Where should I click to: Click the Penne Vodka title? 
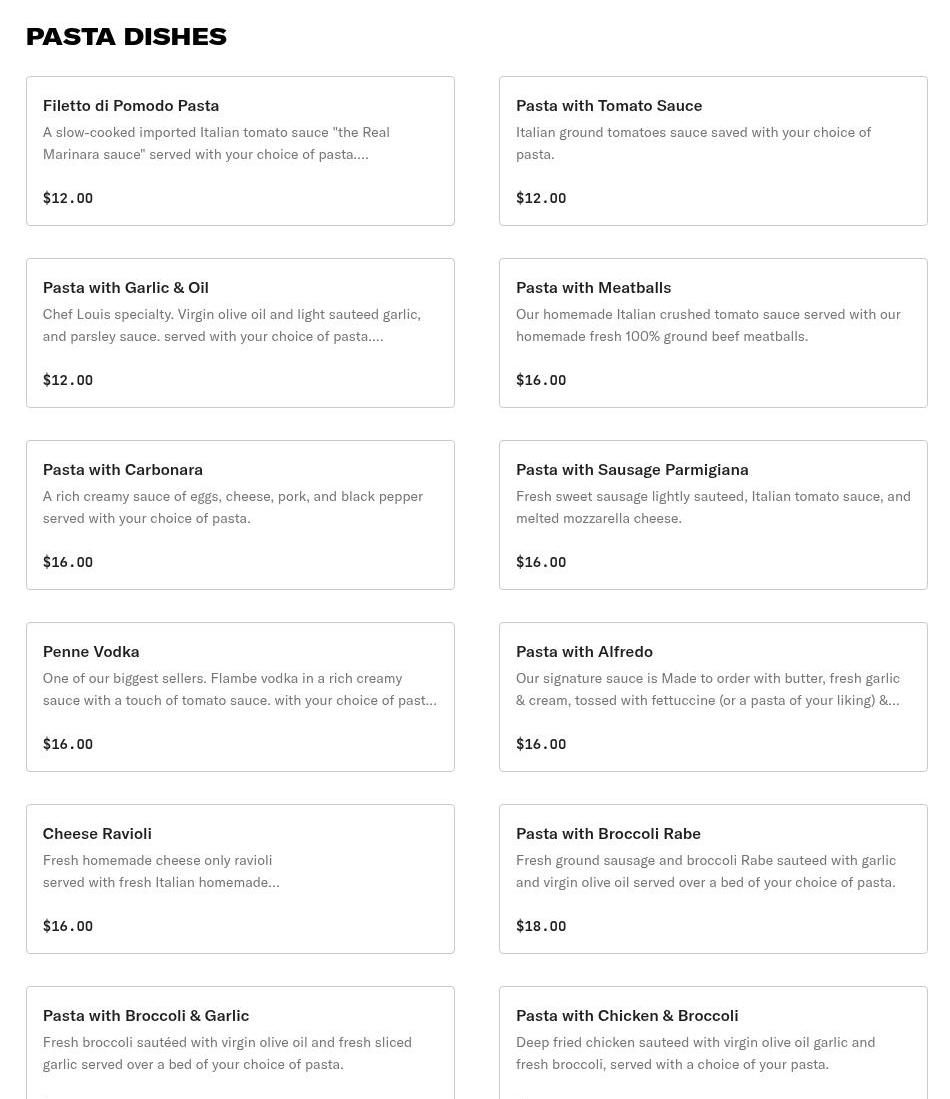pyautogui.click(x=91, y=652)
